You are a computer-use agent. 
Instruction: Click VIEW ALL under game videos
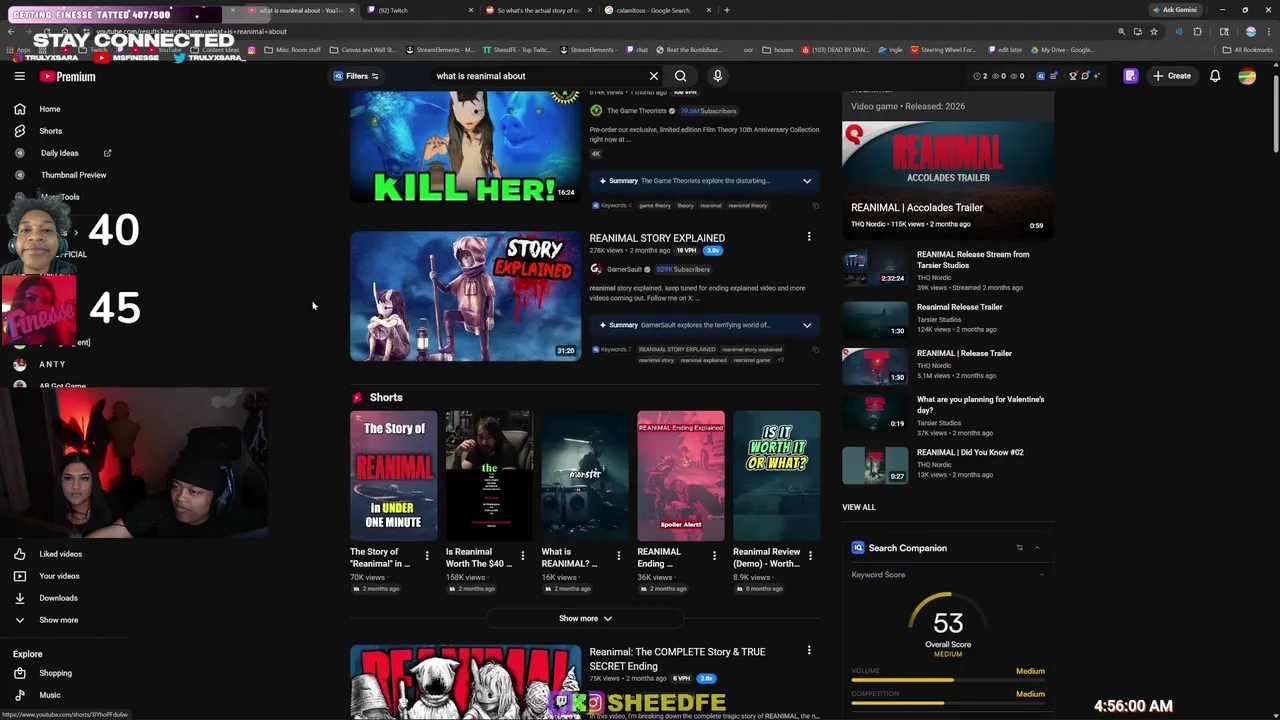(858, 507)
